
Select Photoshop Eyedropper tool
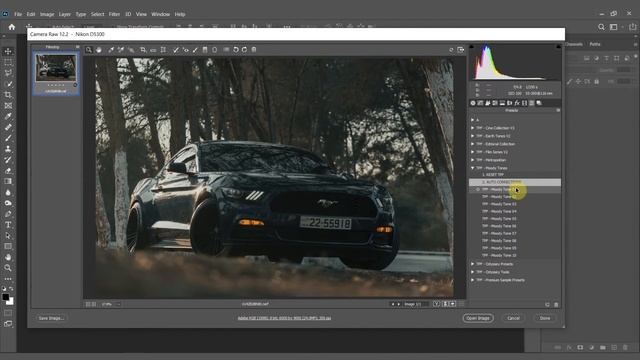tap(8, 116)
